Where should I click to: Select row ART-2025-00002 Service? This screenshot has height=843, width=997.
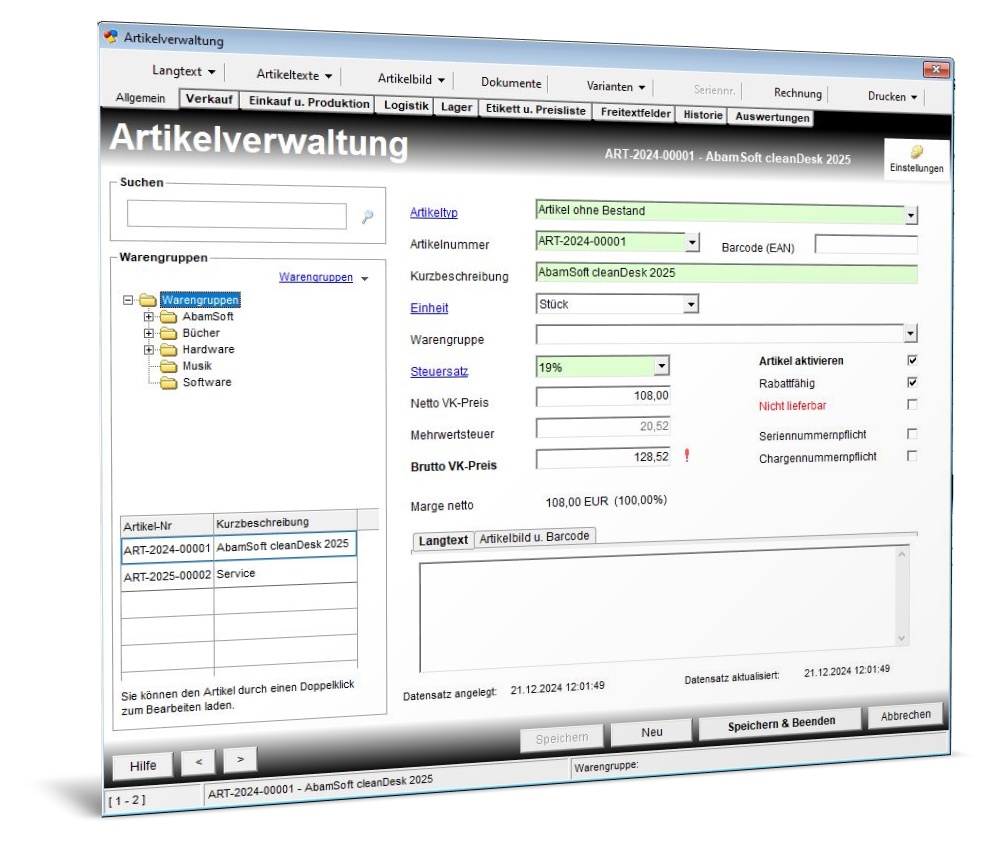point(239,575)
